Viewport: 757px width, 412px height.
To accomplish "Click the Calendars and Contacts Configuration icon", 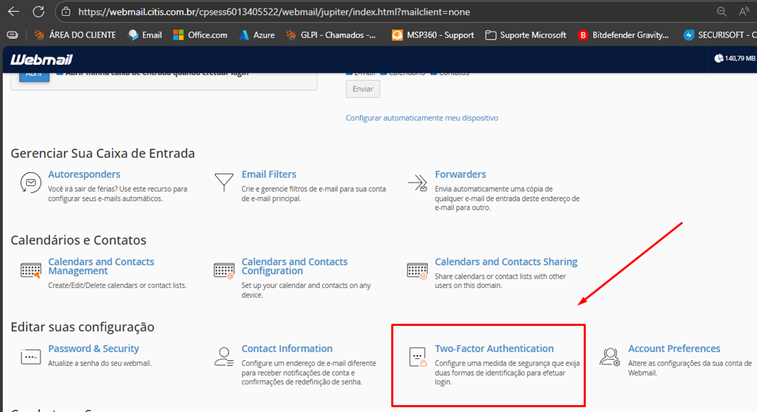I will [x=223, y=270].
